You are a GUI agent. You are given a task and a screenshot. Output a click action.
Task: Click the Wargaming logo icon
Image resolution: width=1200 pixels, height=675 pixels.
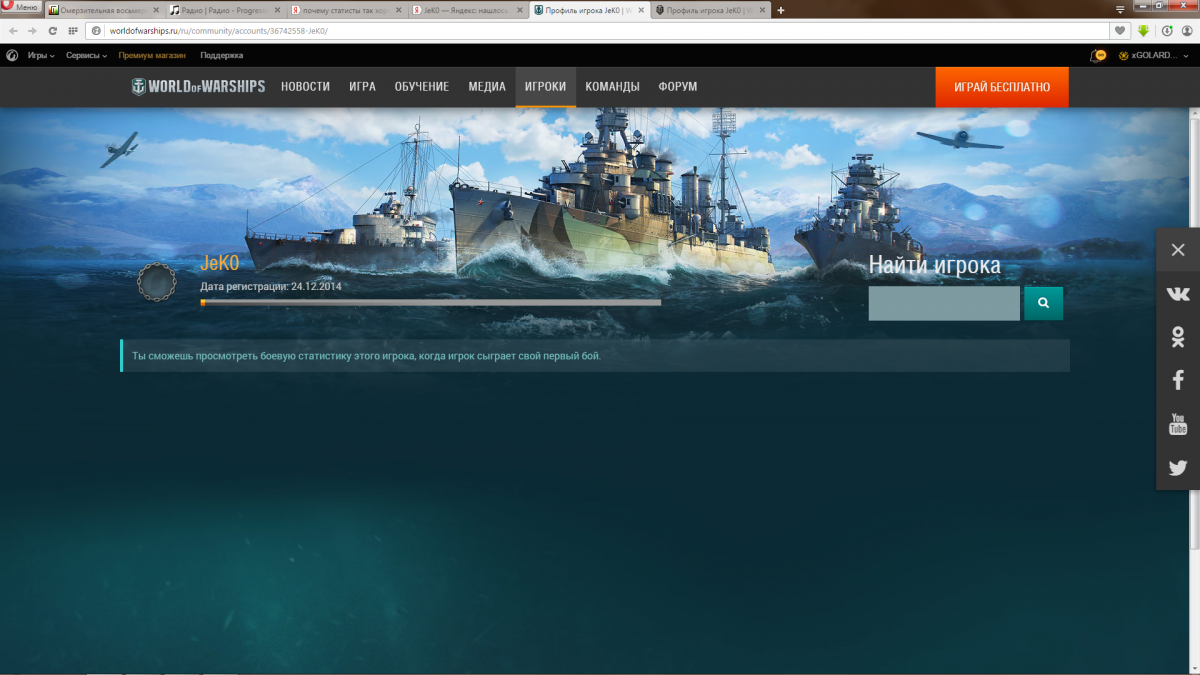click(x=12, y=56)
